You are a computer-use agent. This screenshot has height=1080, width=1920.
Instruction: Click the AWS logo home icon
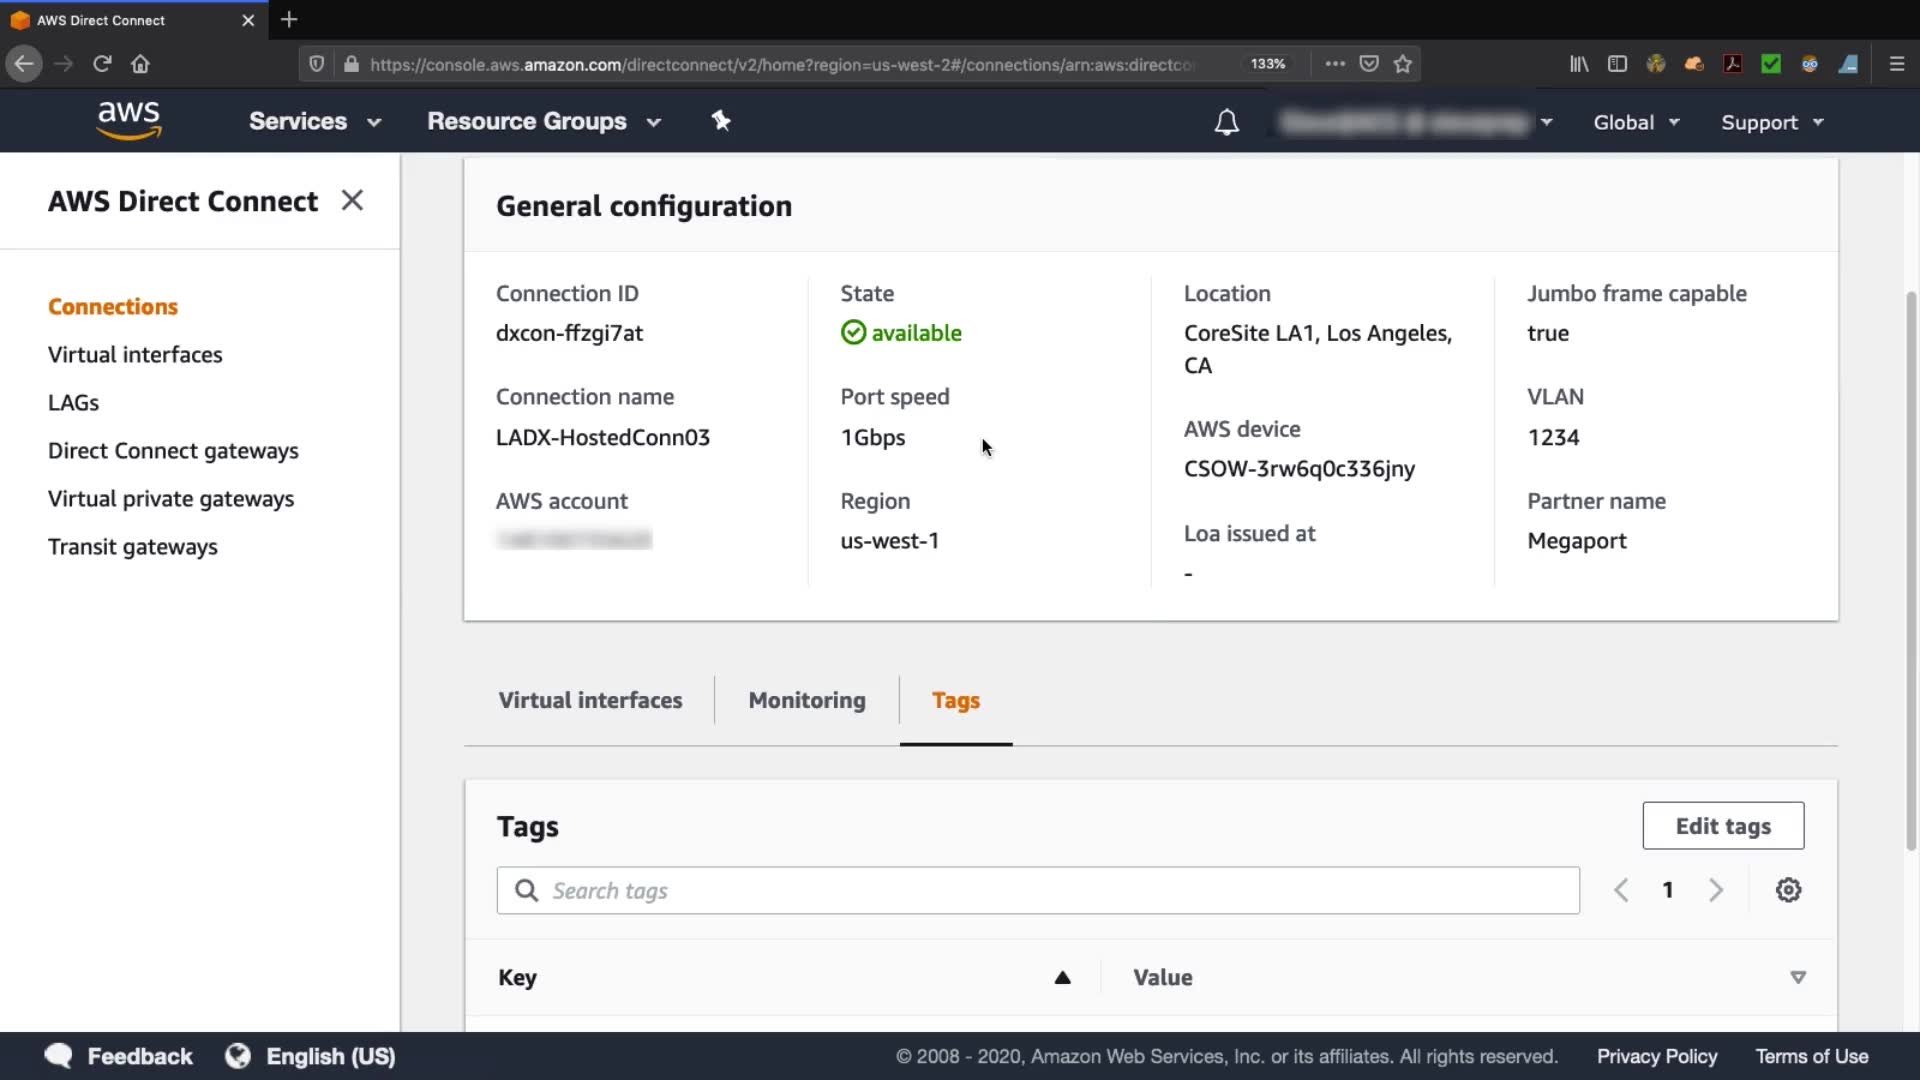[129, 120]
